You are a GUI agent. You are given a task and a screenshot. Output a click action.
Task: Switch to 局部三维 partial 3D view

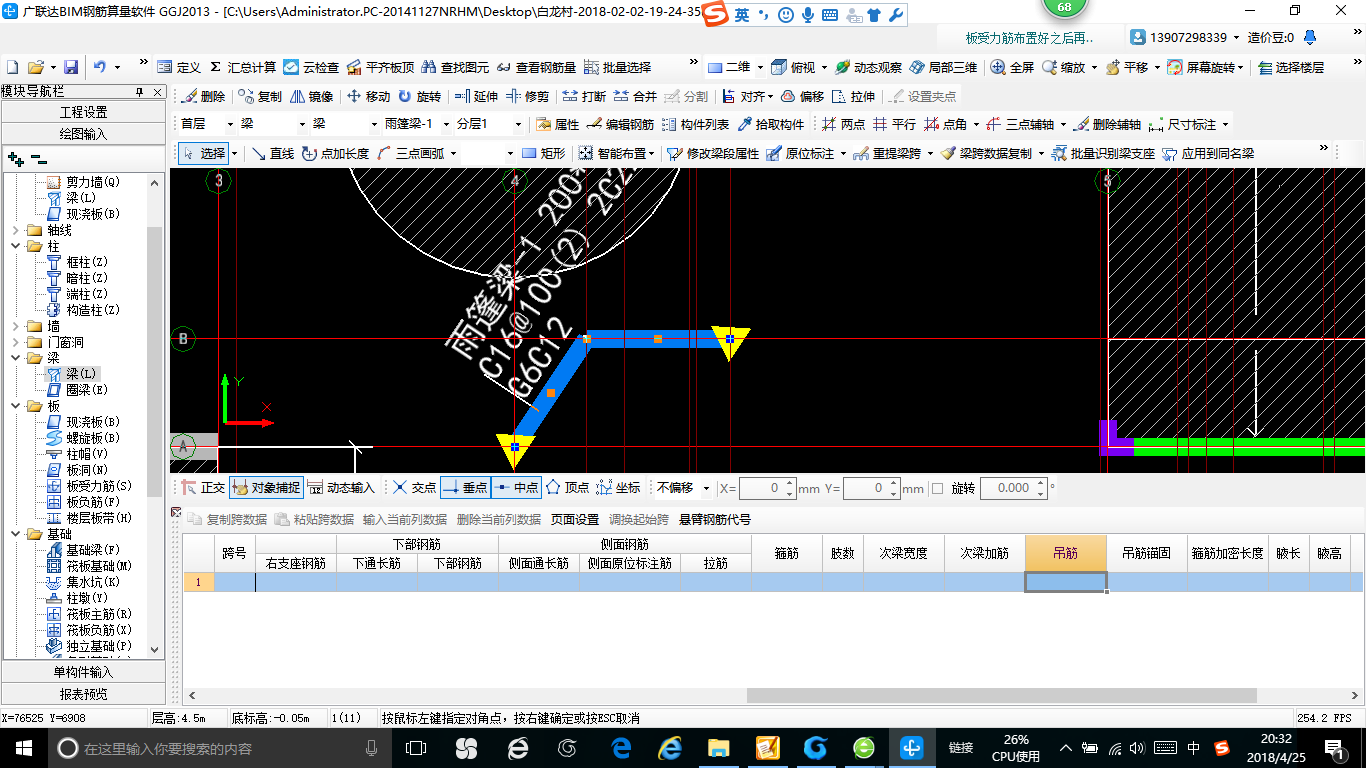pos(943,67)
